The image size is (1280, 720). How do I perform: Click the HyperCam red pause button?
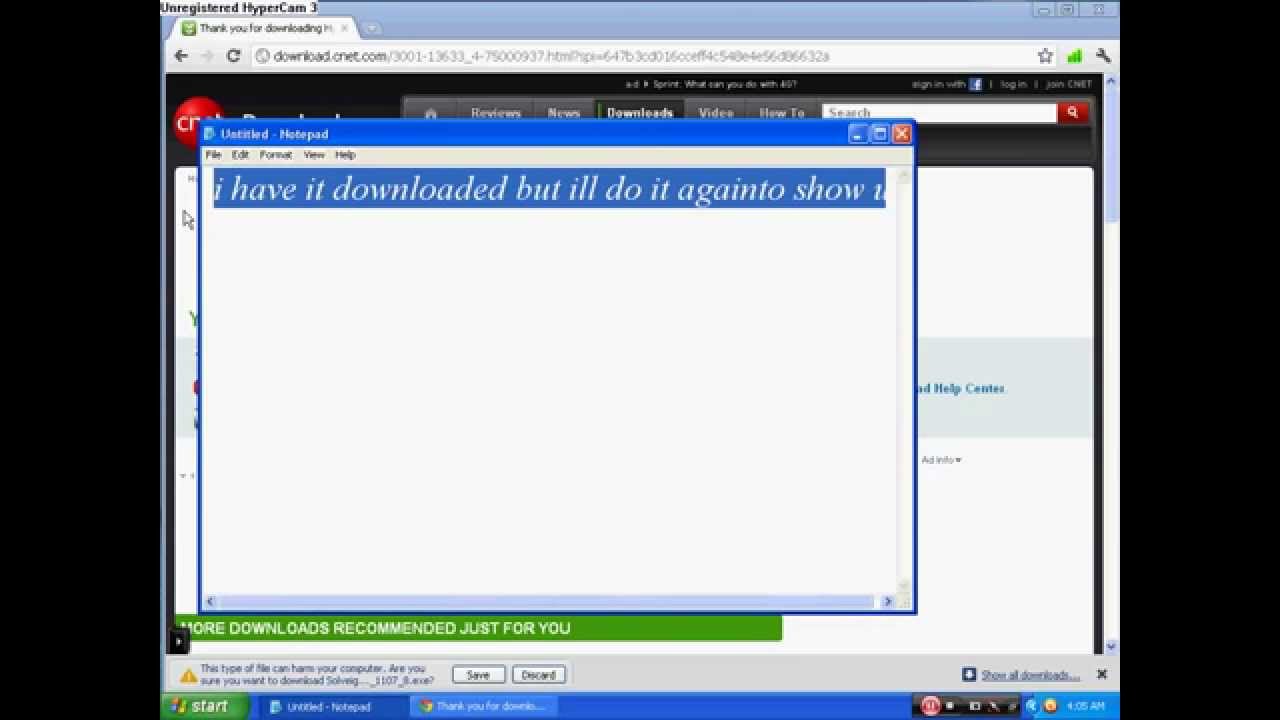[931, 706]
